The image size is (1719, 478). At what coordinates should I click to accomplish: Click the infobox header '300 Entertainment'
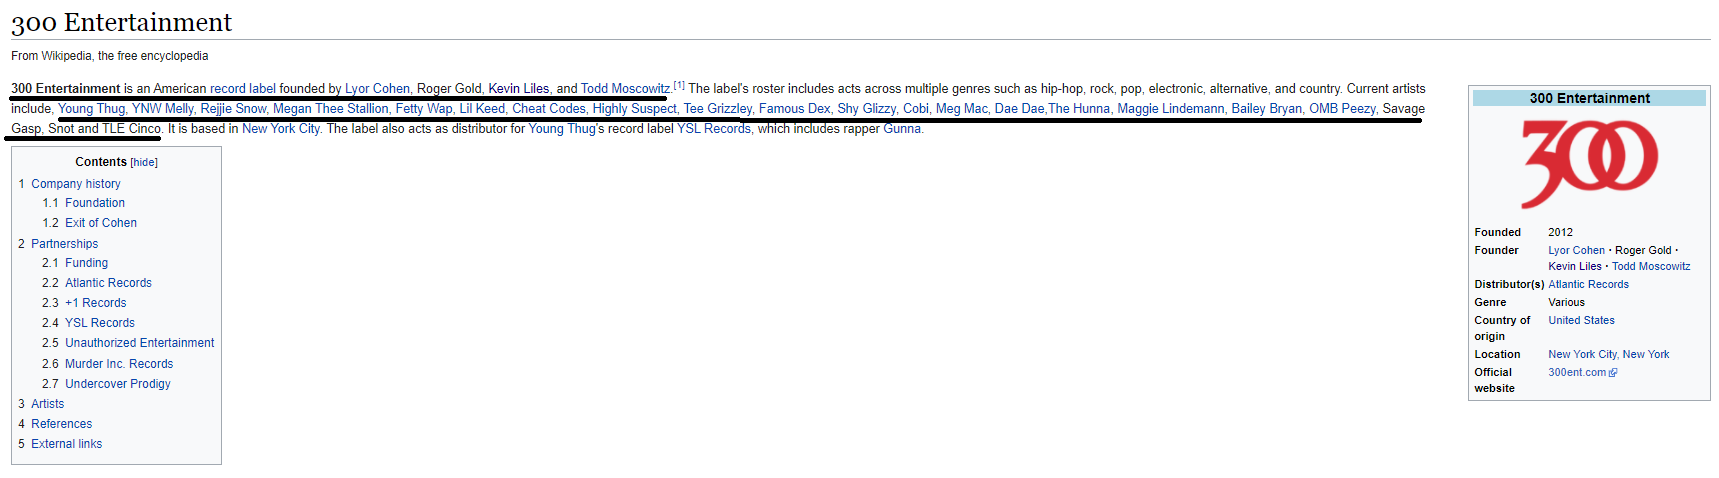click(1590, 98)
